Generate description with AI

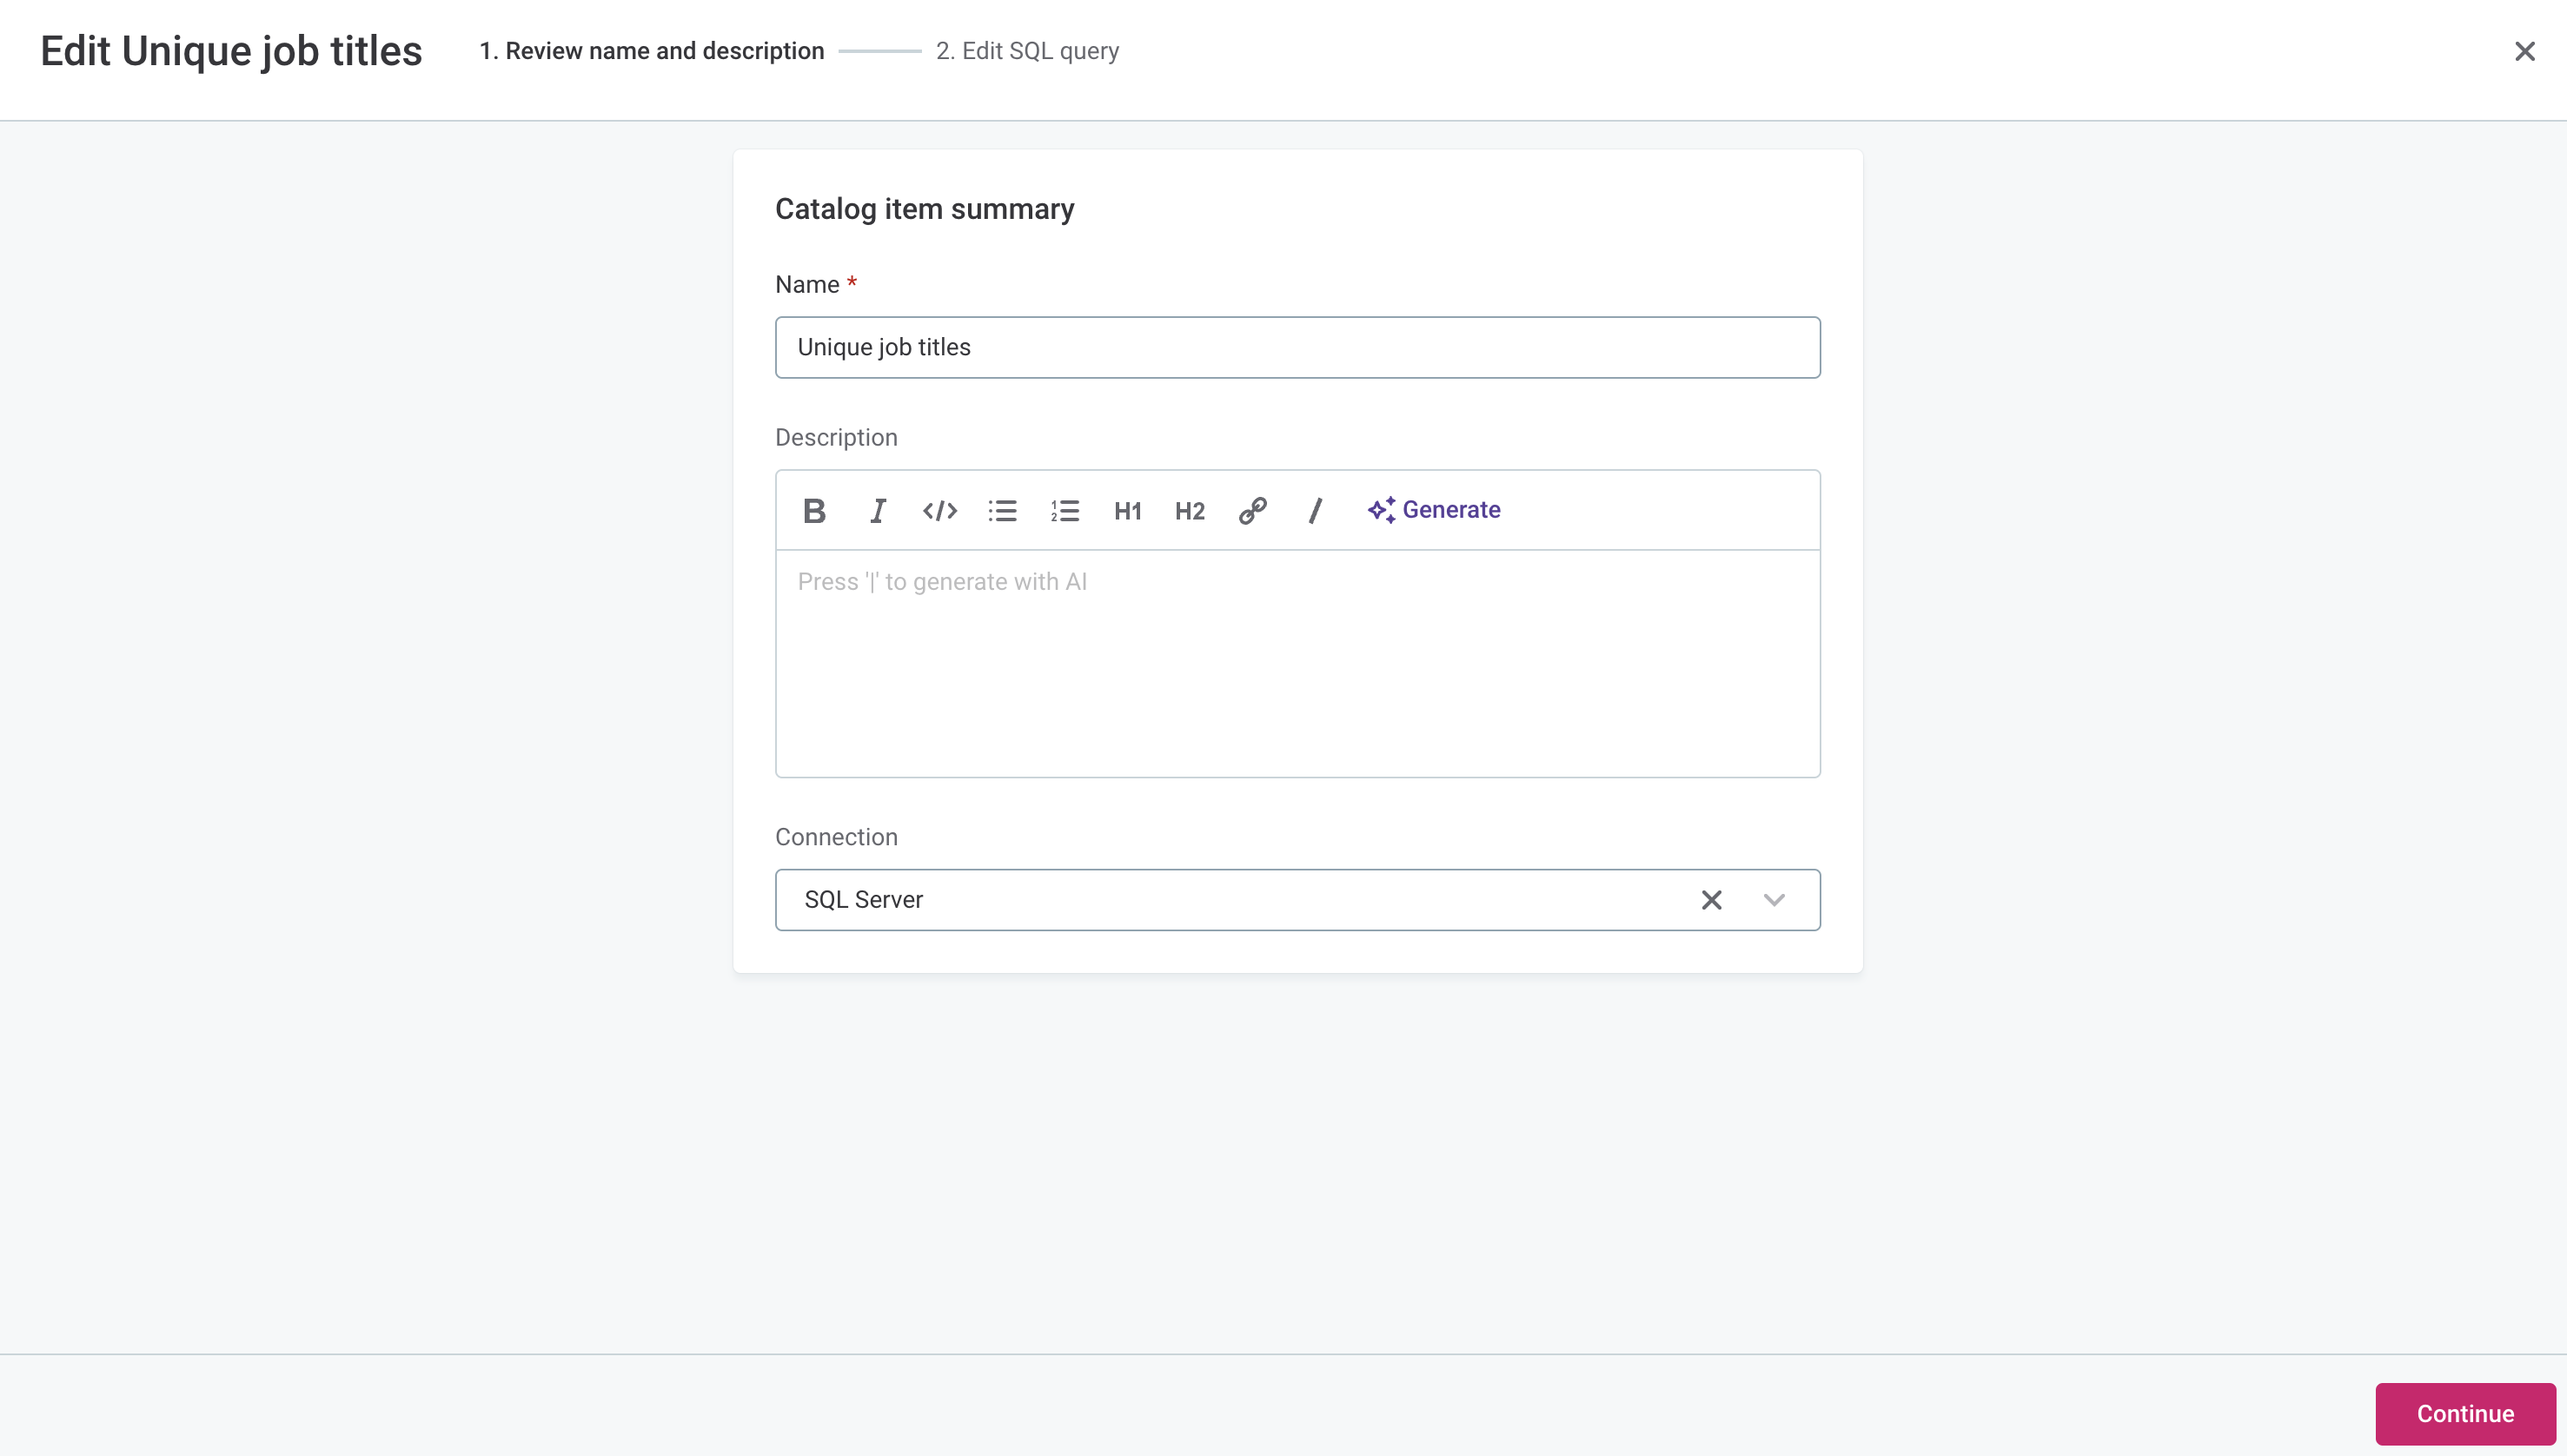(1433, 509)
